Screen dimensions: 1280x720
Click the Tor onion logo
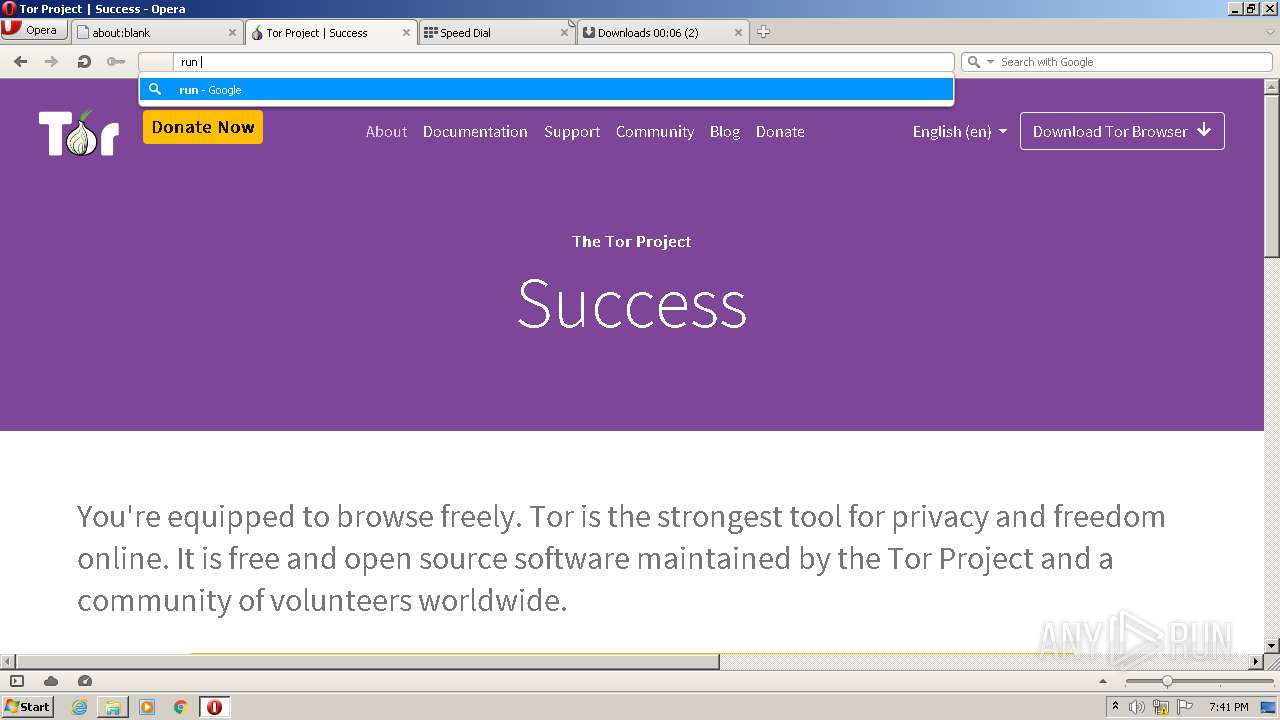click(79, 132)
